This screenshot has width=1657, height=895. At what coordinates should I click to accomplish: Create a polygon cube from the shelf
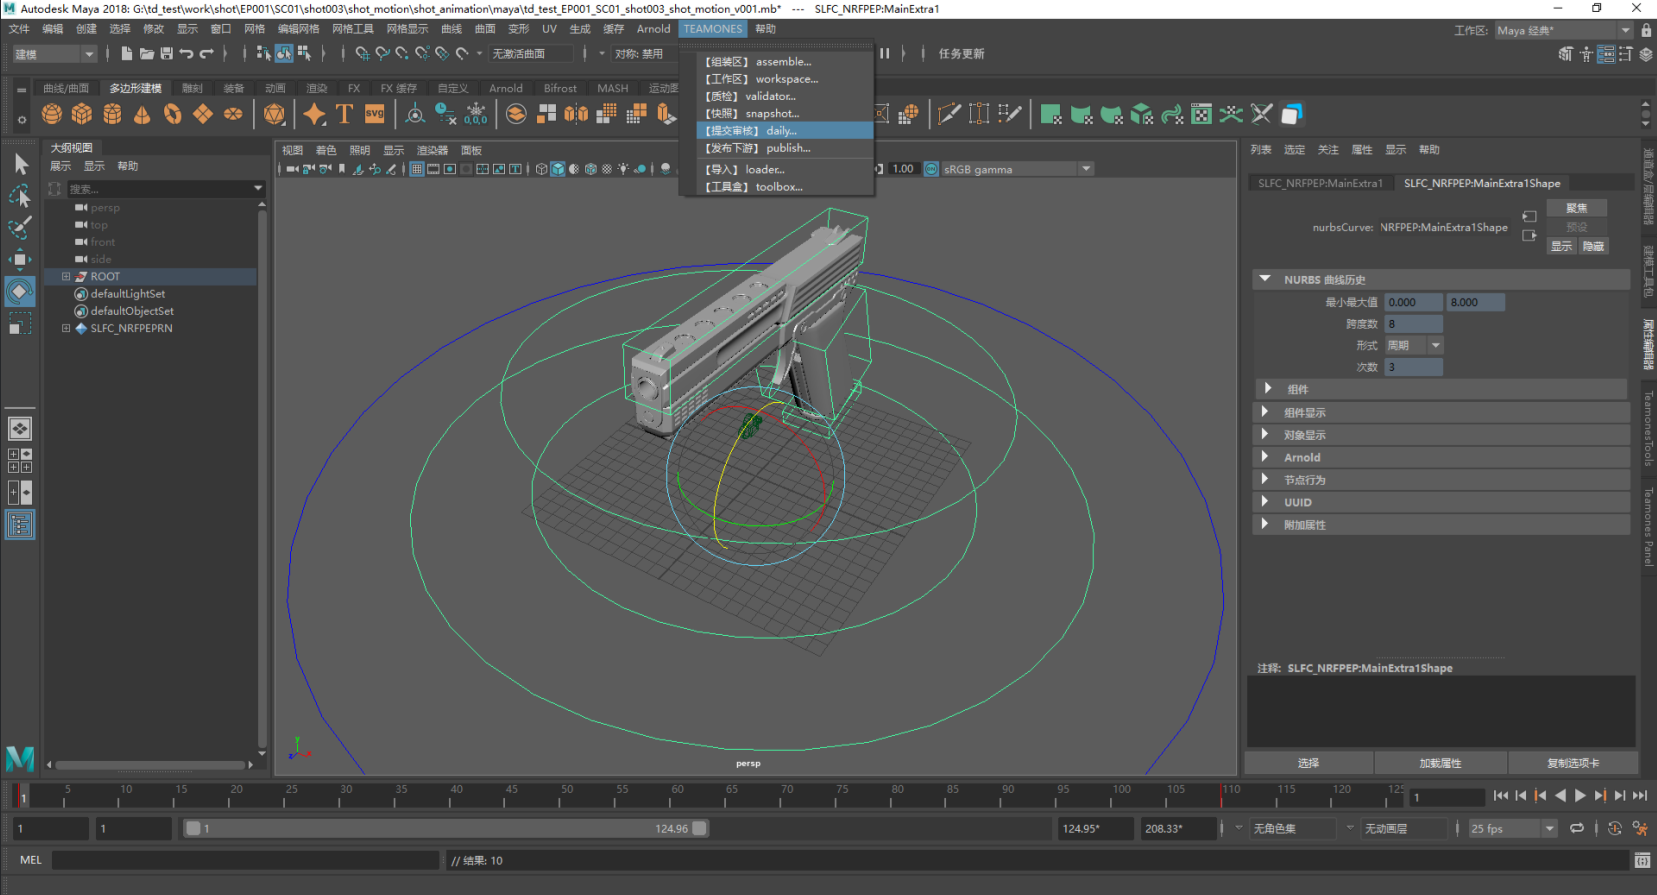coord(82,115)
